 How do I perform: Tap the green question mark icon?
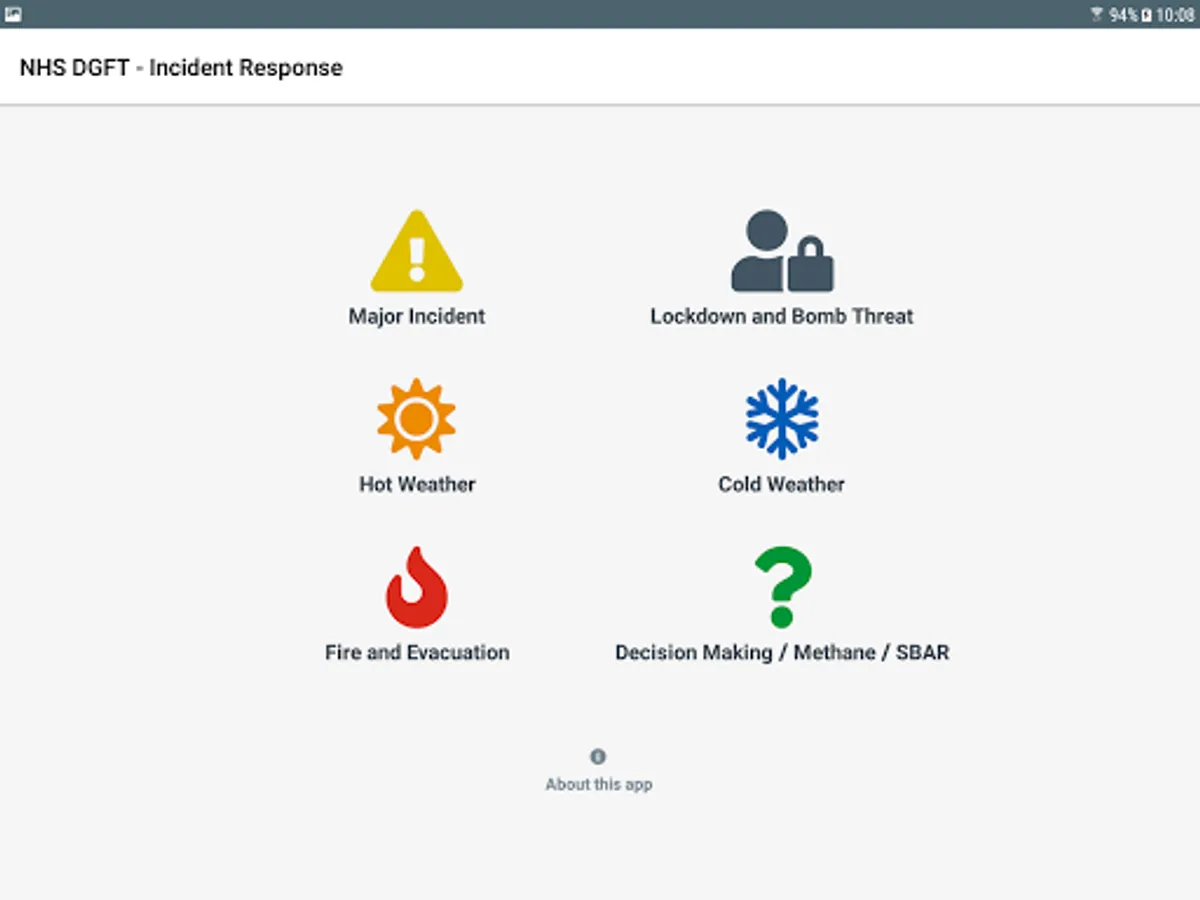[x=783, y=587]
